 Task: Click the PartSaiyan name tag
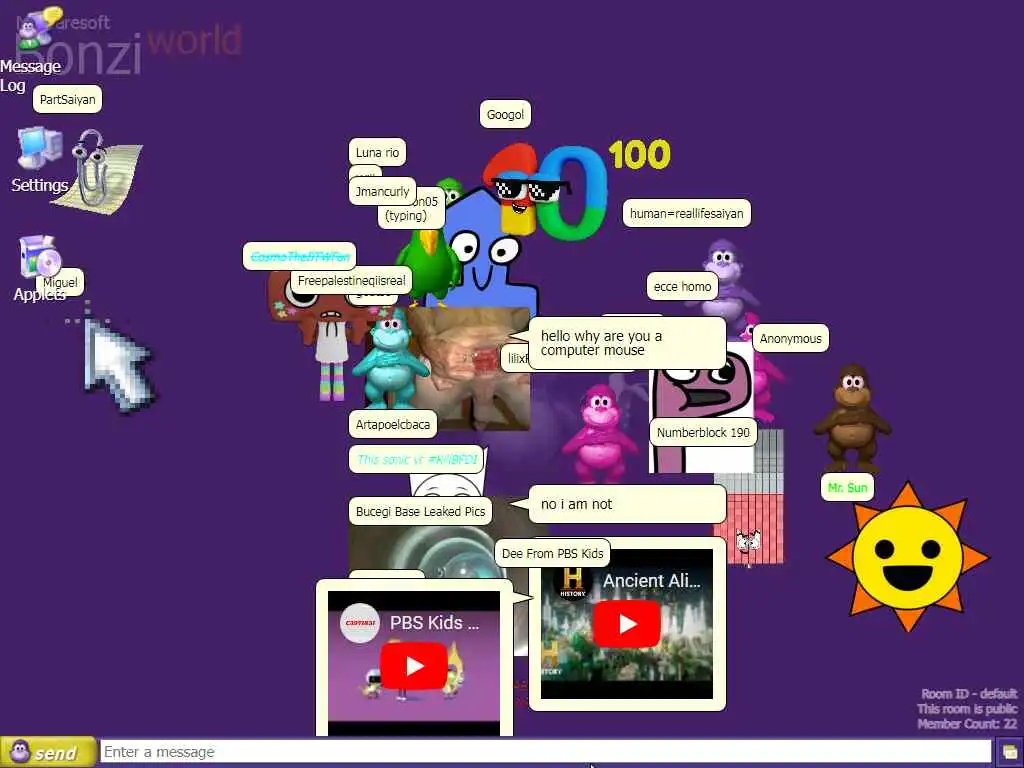(67, 99)
